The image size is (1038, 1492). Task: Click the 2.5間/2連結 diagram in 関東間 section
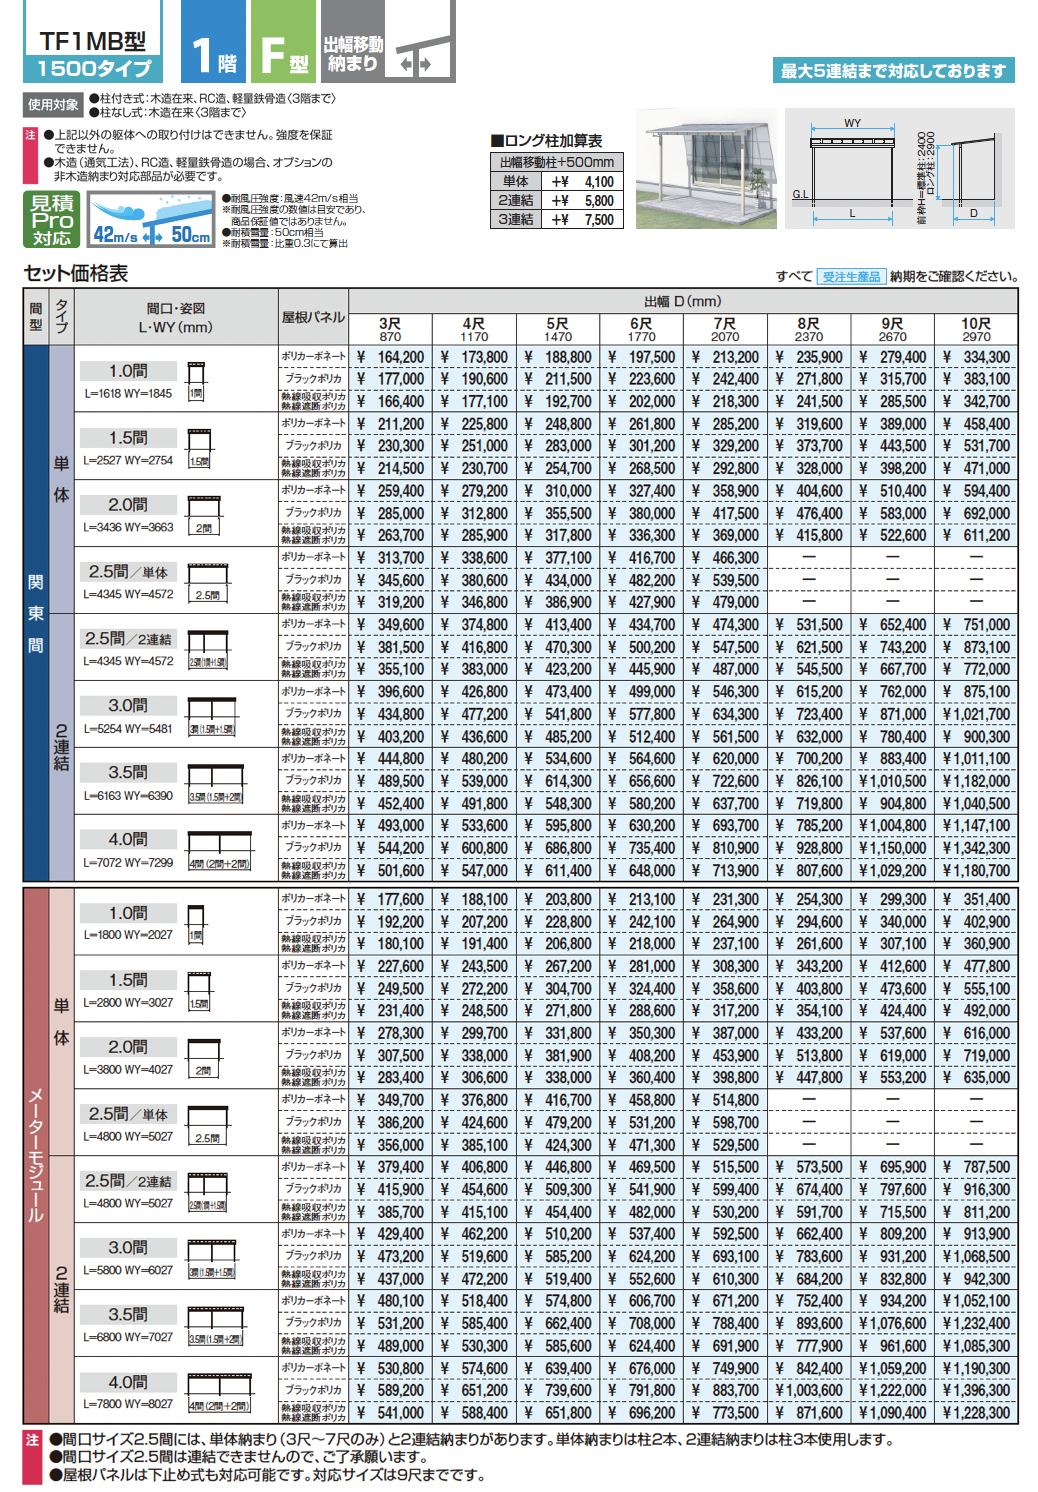point(208,649)
